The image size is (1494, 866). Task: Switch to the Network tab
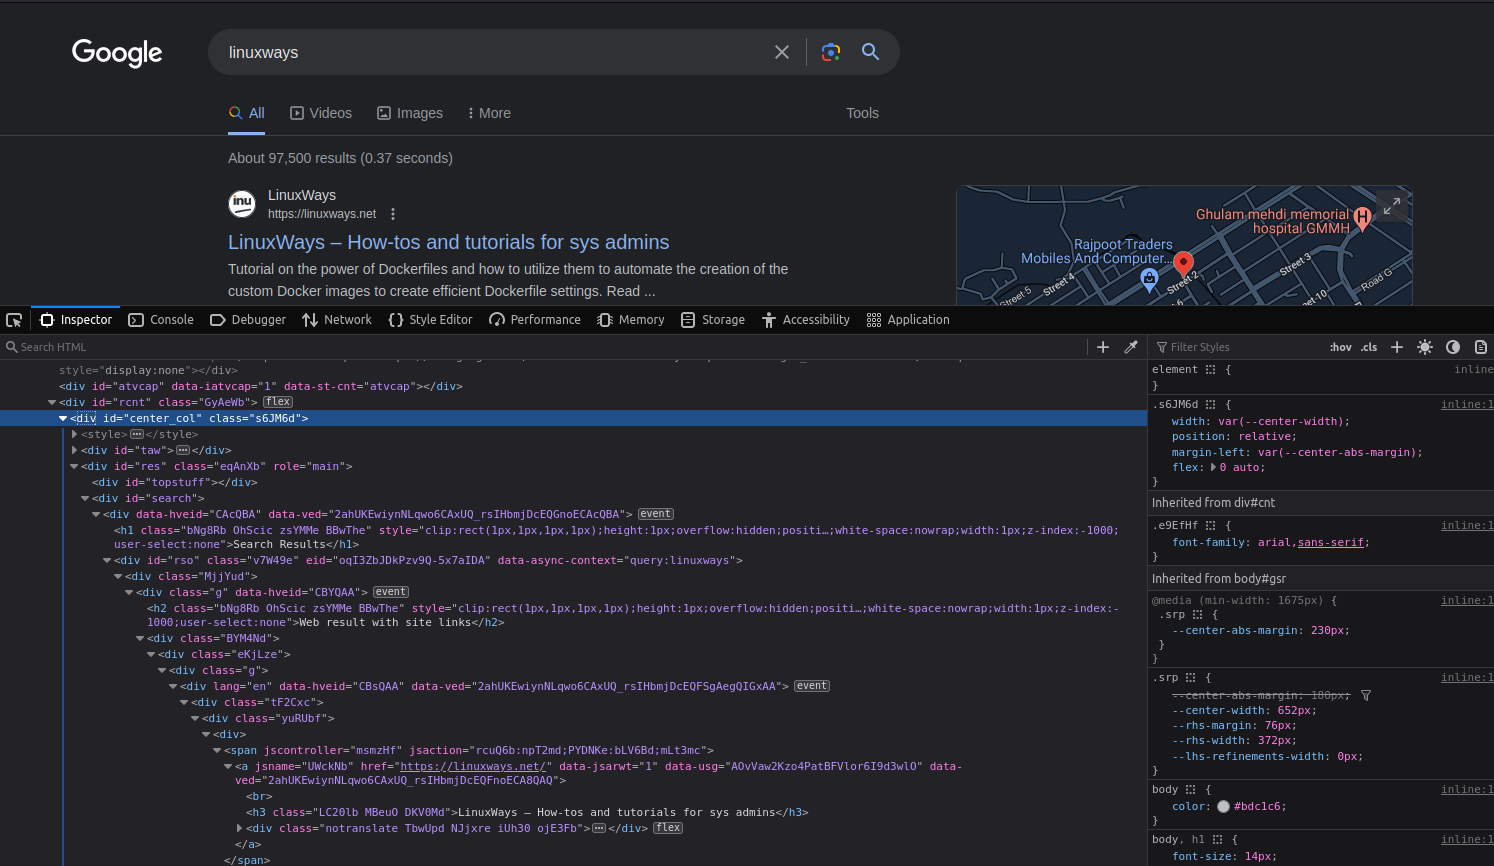[x=337, y=320]
